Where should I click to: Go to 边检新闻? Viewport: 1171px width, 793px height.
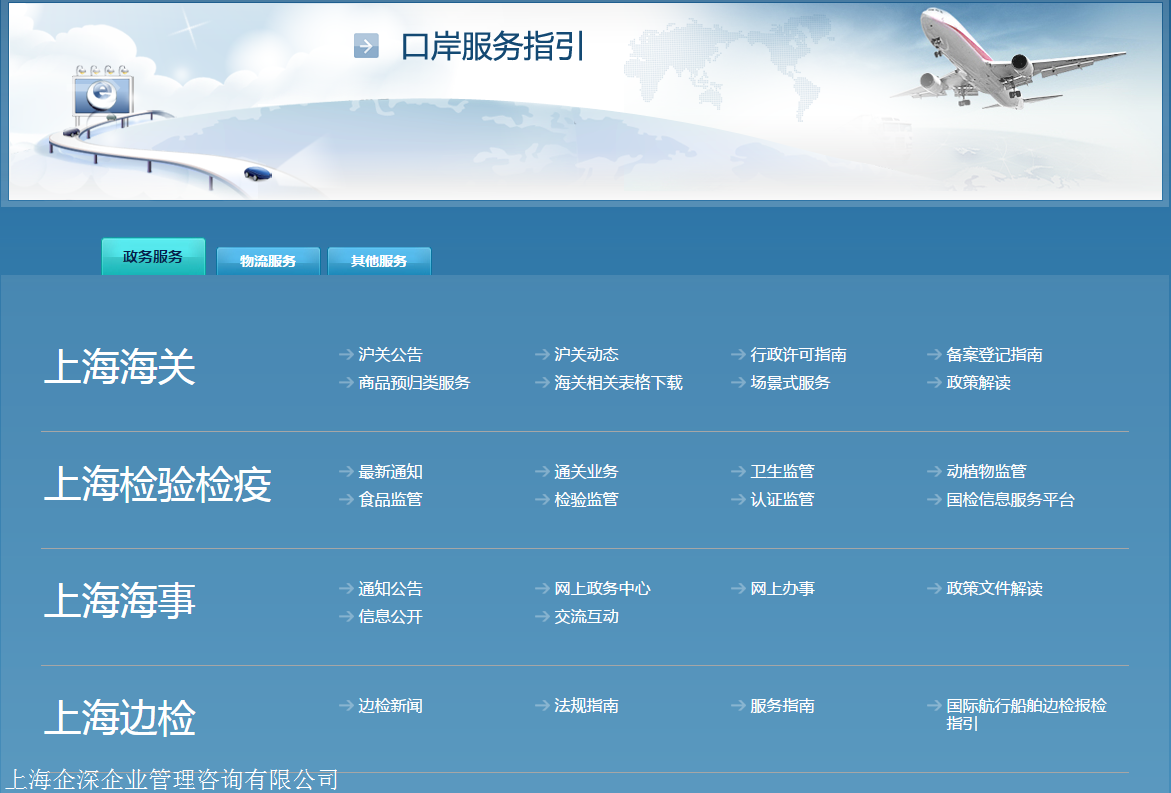391,706
